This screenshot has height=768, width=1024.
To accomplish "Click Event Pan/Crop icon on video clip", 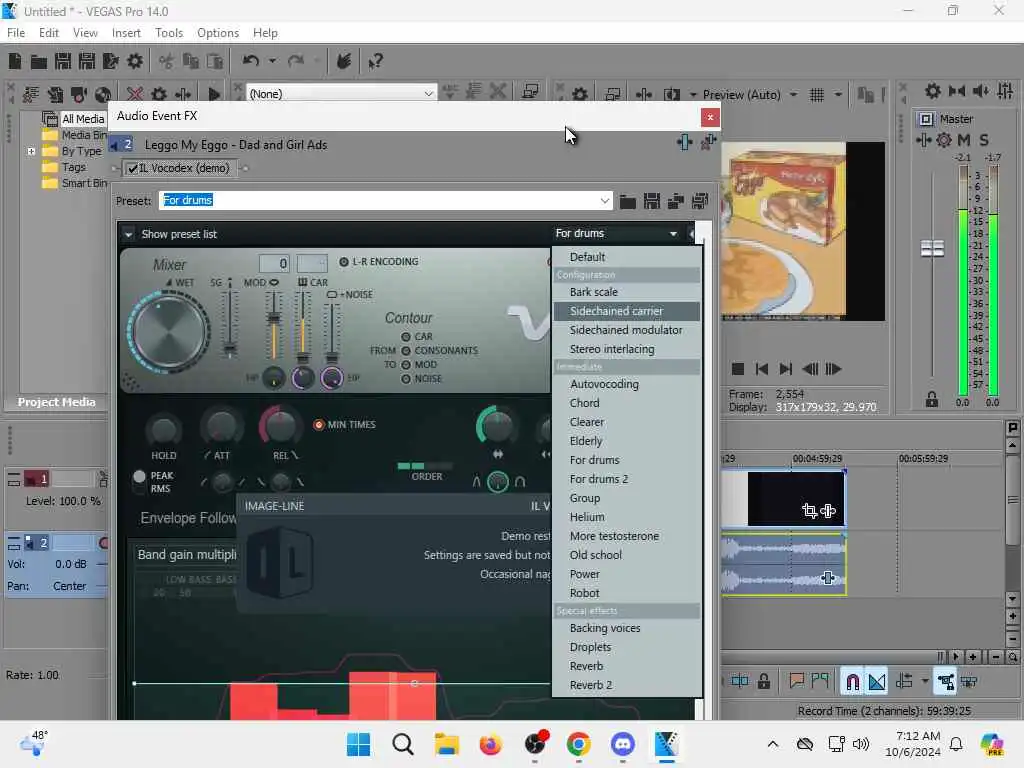I will [809, 511].
